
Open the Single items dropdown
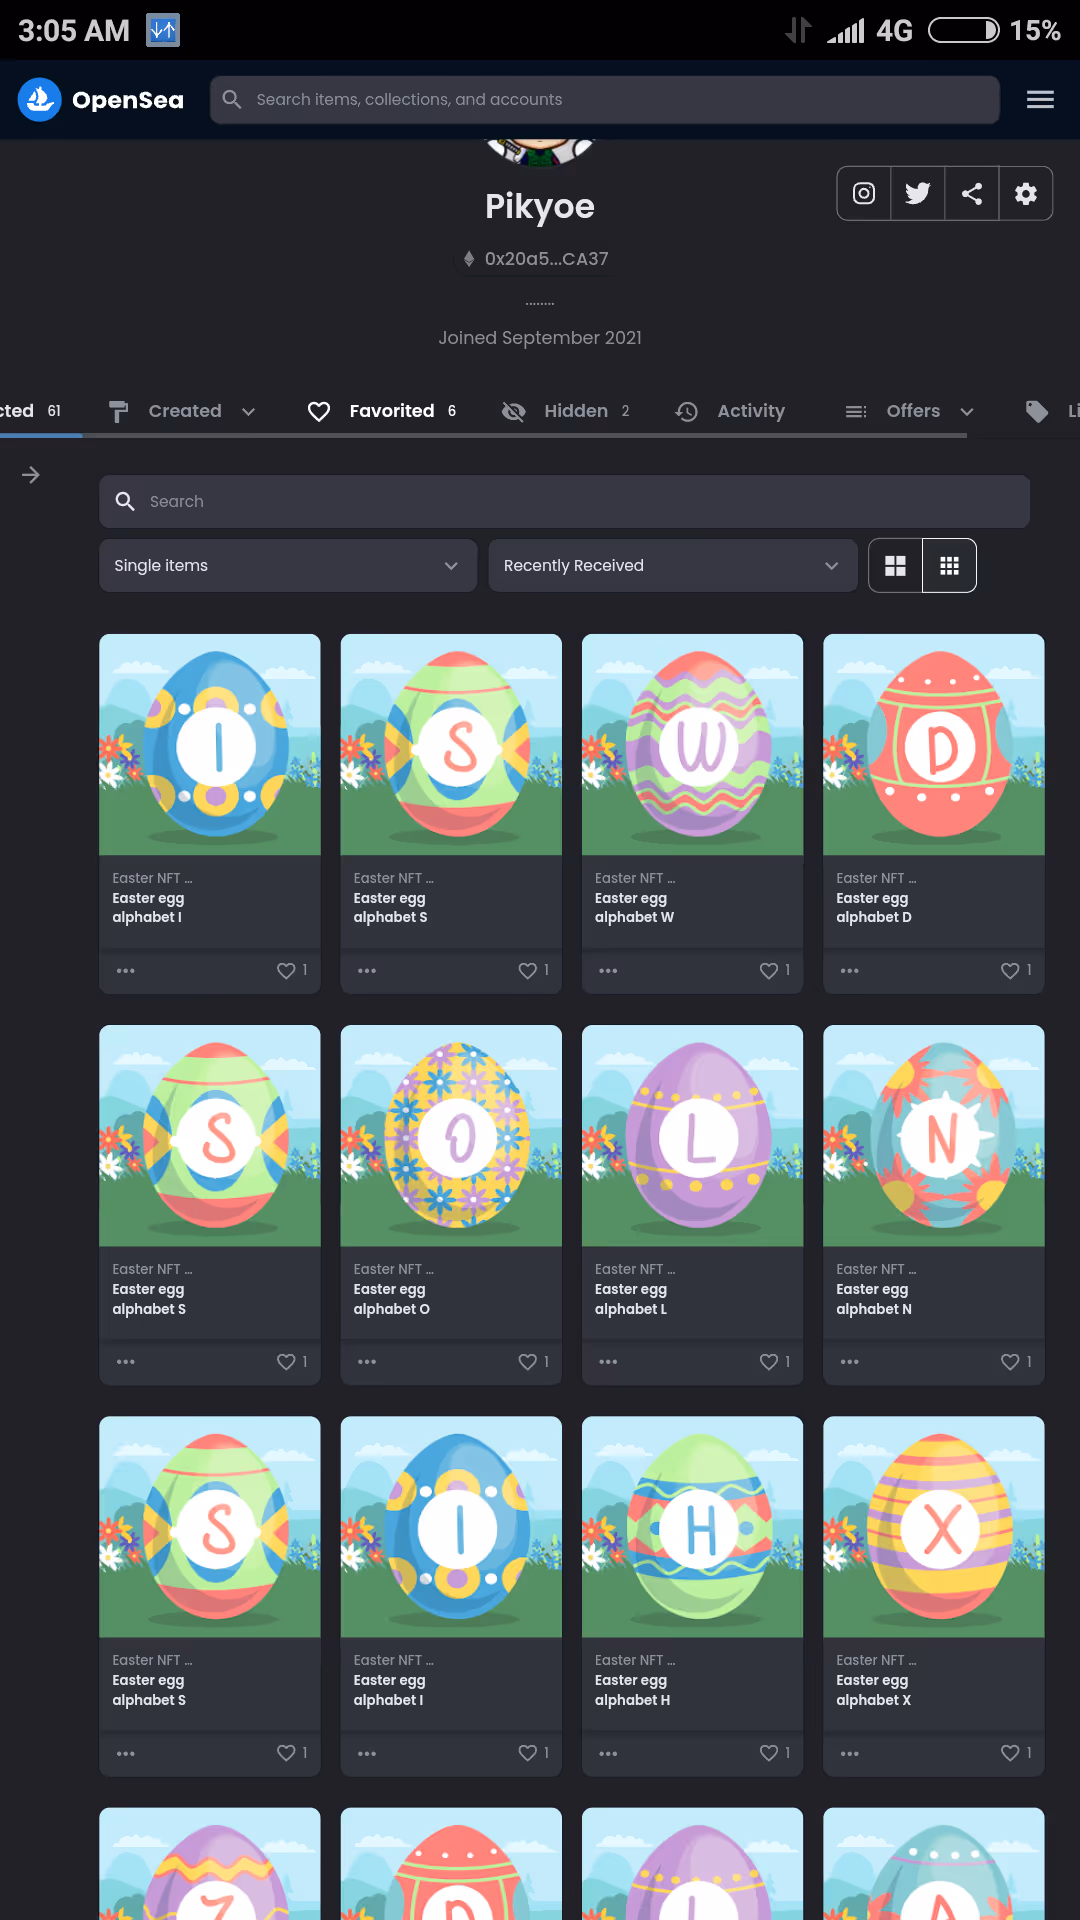[x=288, y=566]
